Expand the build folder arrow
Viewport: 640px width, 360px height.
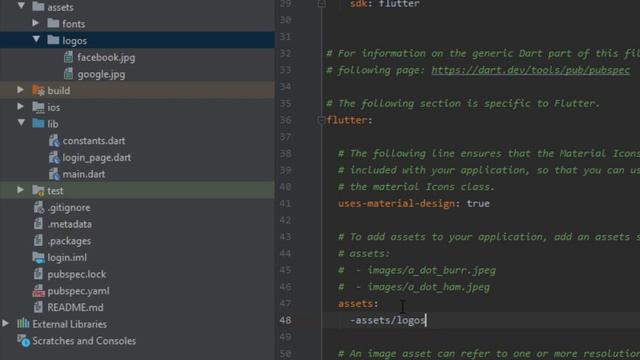coord(20,89)
